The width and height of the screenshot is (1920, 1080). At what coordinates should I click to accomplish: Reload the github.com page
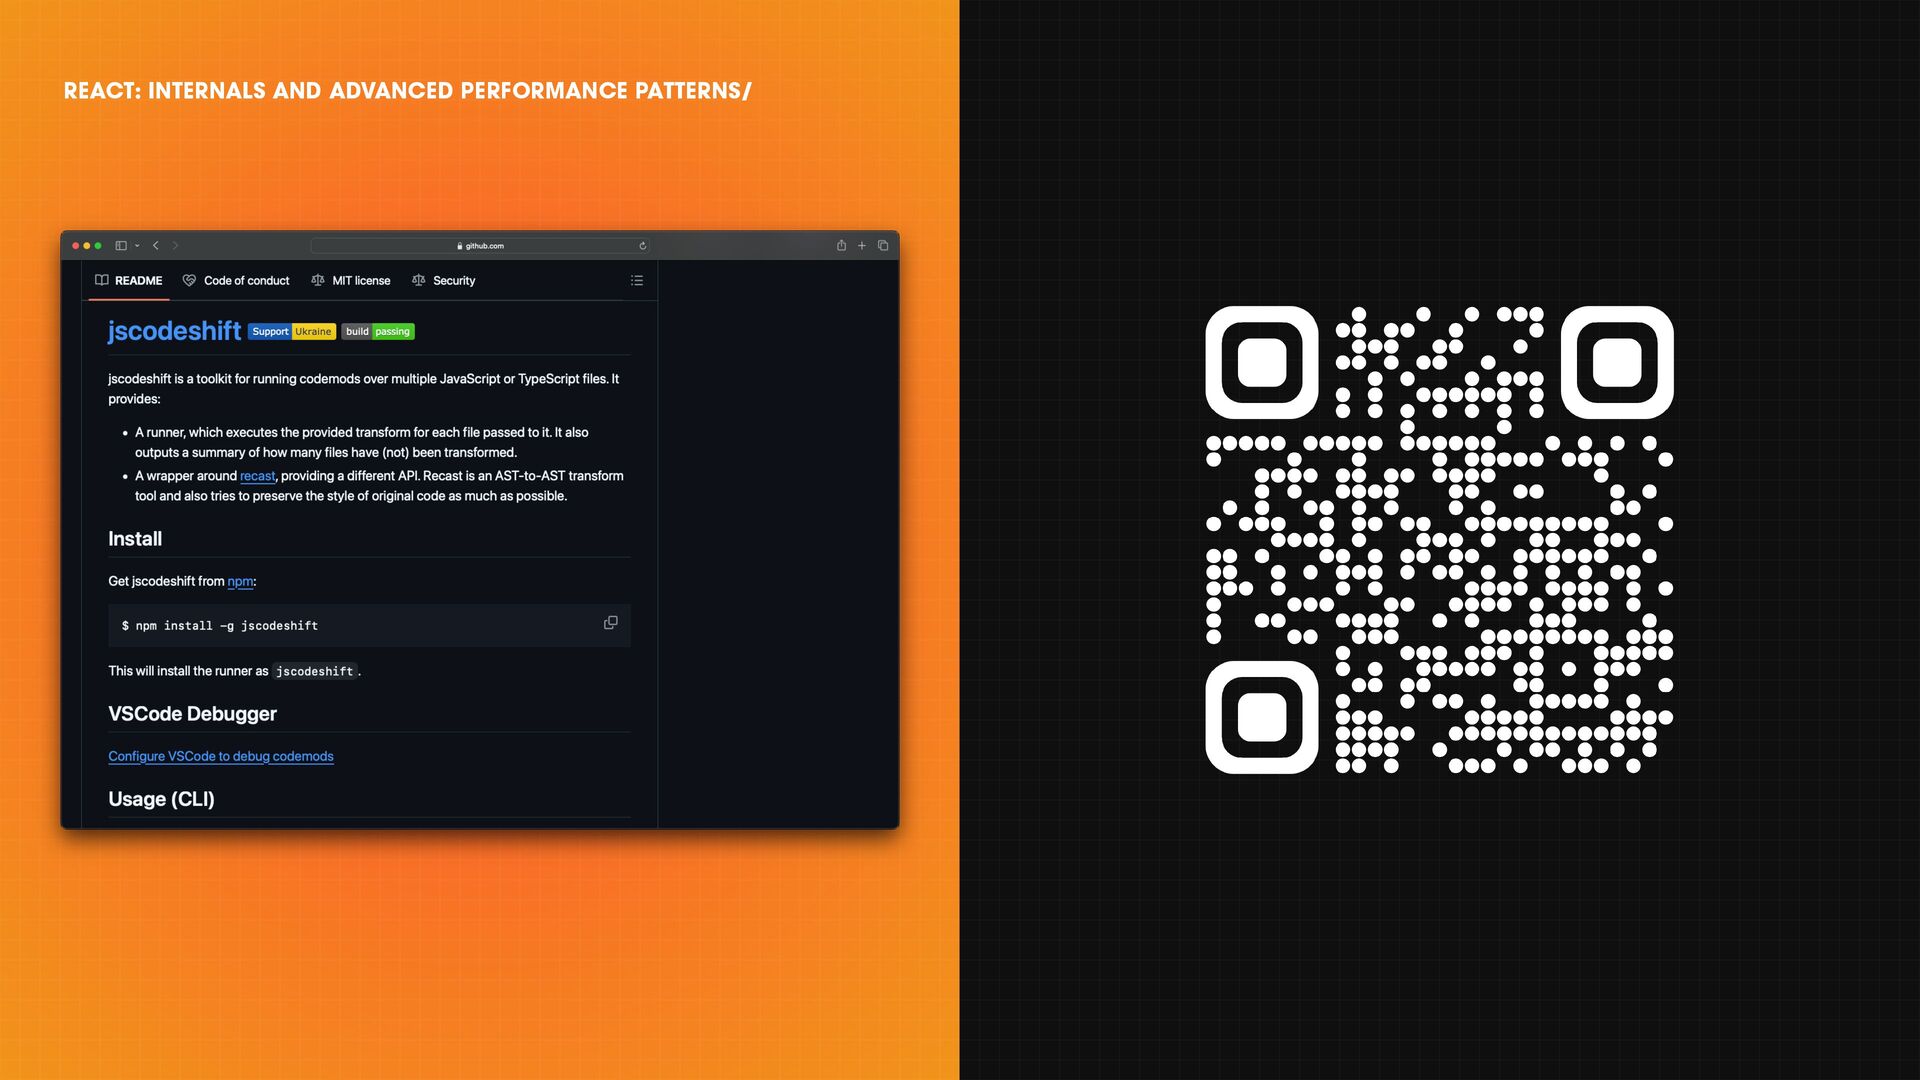pos(642,246)
